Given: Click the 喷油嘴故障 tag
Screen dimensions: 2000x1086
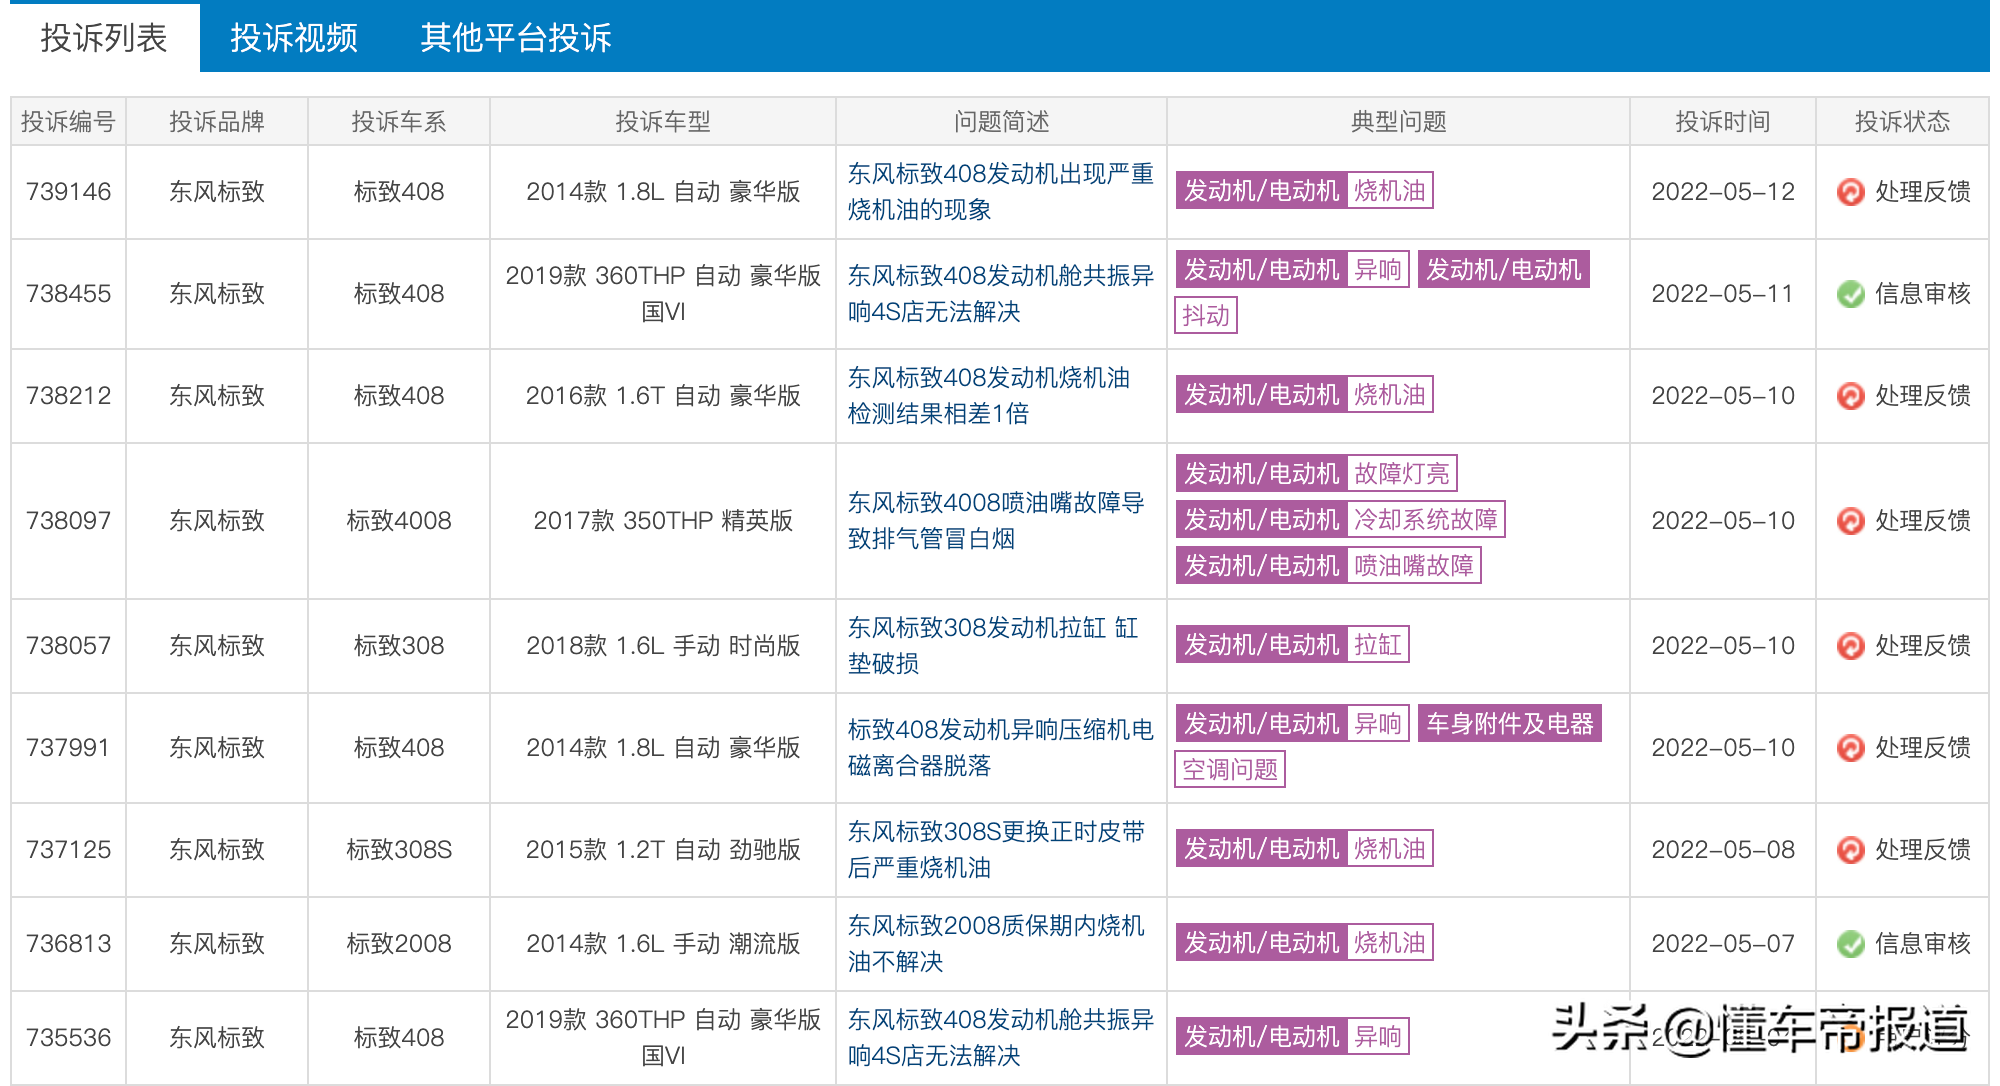Looking at the screenshot, I should click(1413, 566).
